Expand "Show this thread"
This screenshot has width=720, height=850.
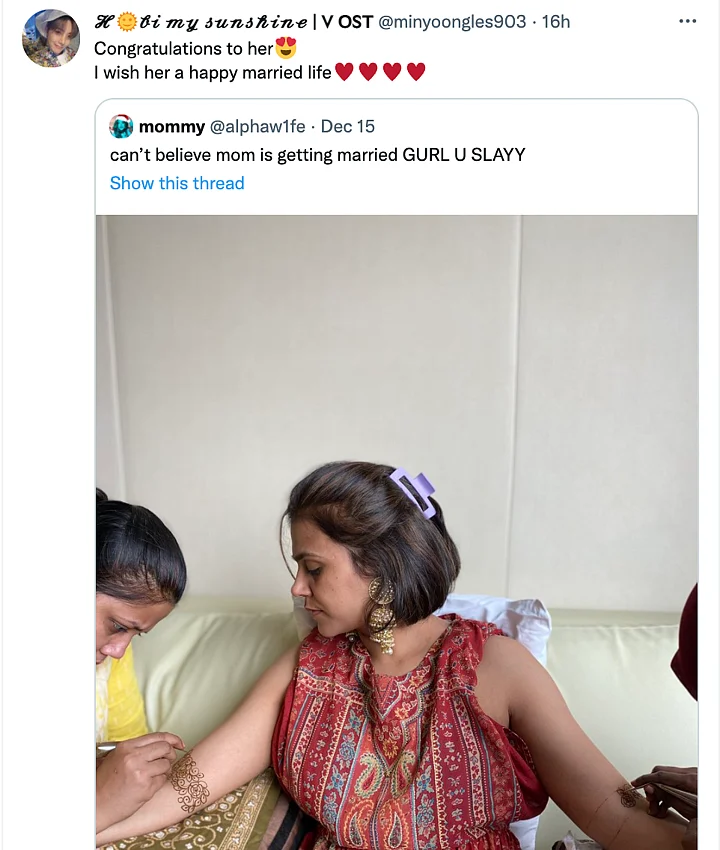click(177, 183)
